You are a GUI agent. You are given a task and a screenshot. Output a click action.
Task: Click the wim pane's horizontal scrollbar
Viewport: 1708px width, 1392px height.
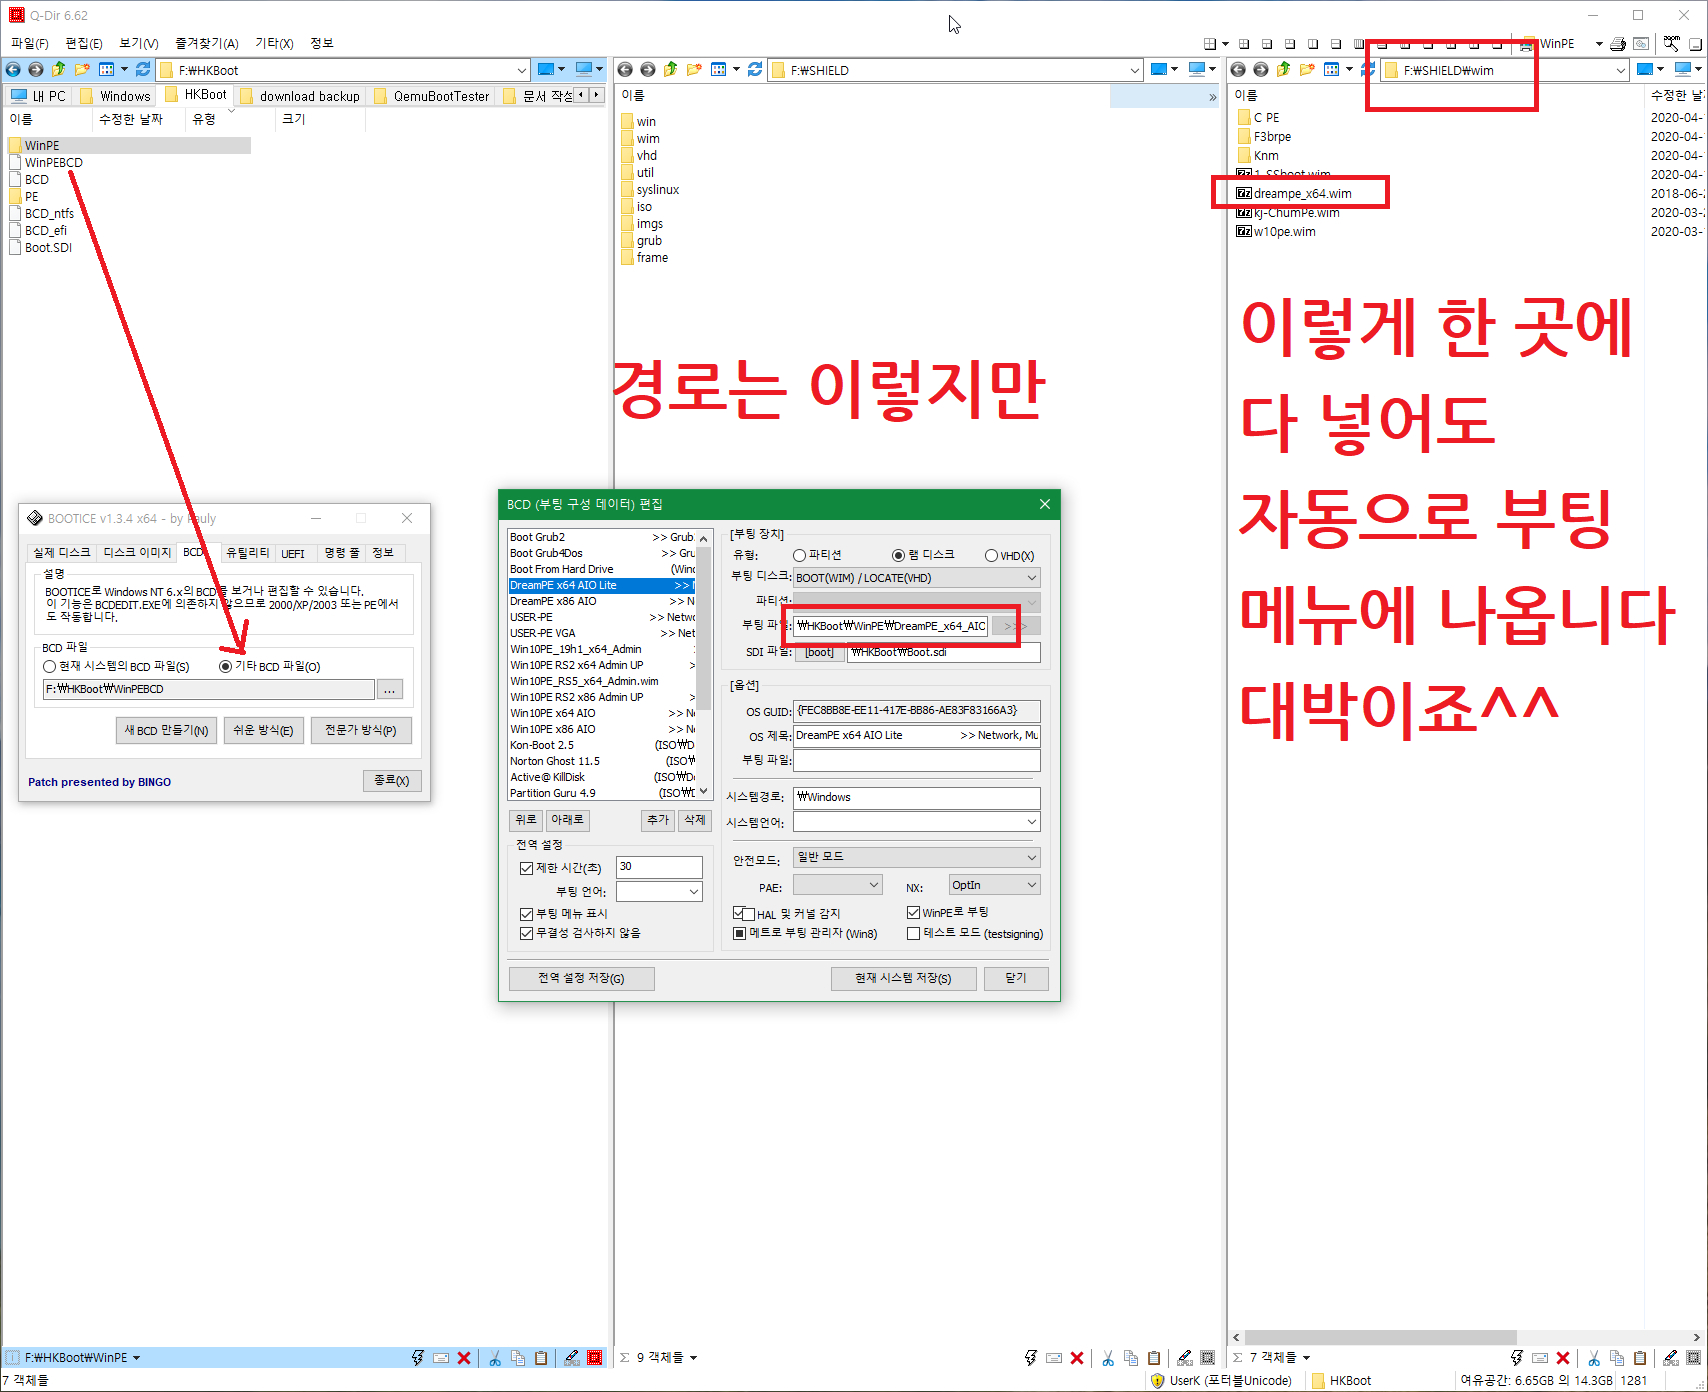(1380, 1337)
